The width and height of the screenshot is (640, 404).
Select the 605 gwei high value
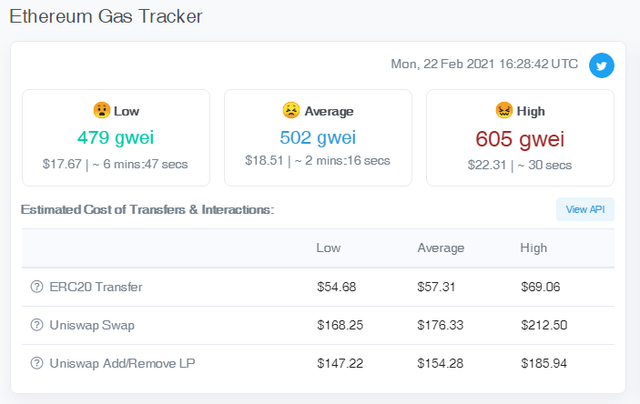point(520,138)
